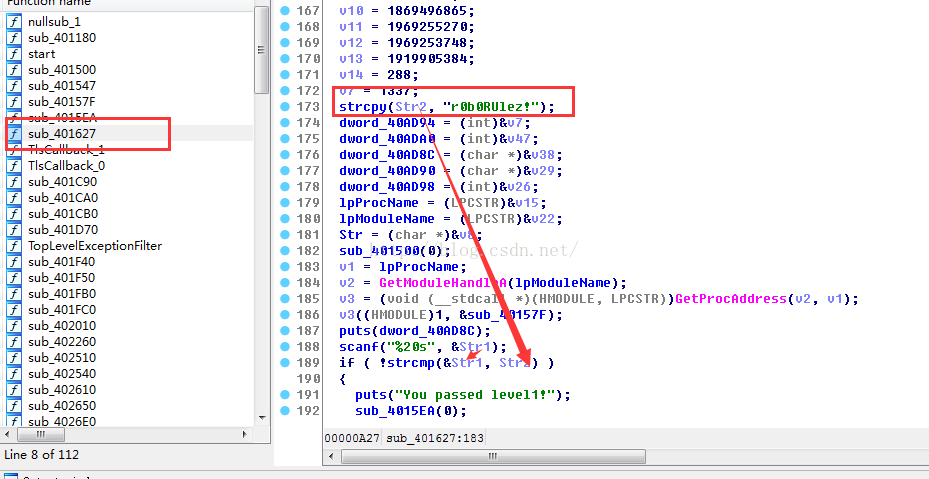Toggle breakpoint dot on line 179

(285, 203)
